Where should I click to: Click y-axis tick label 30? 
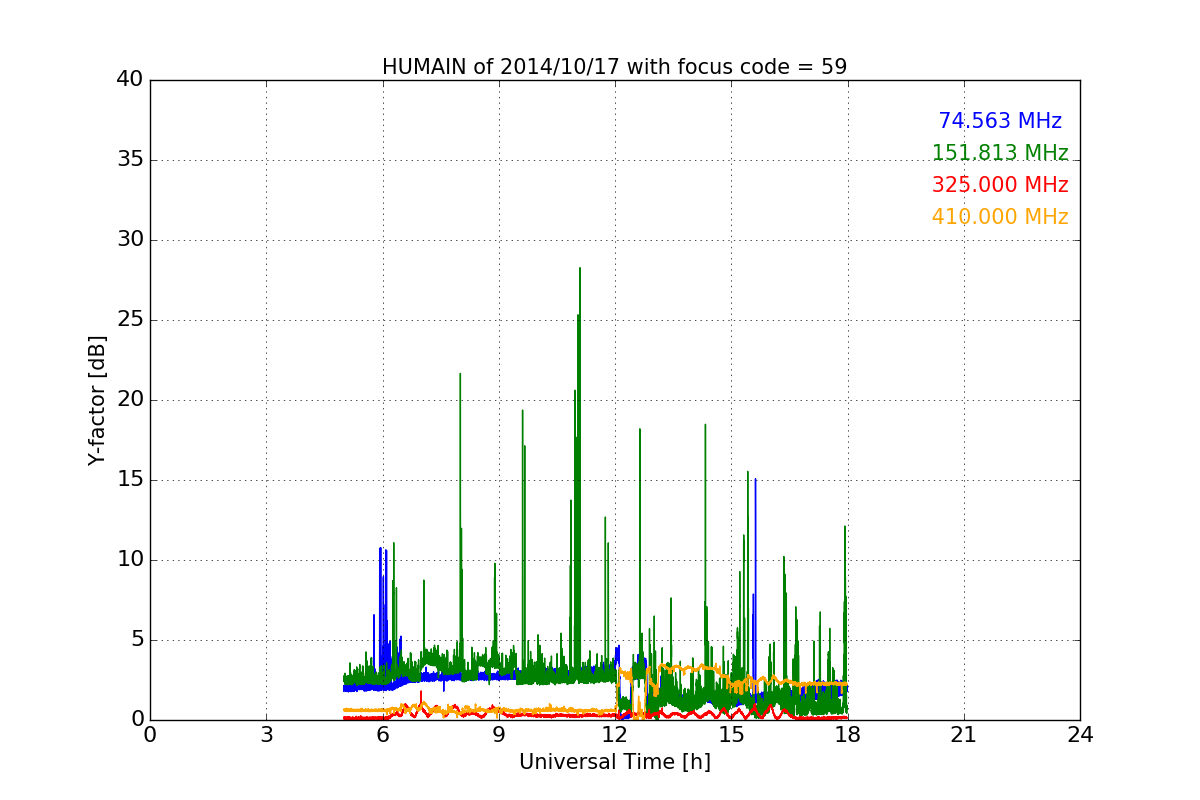130,240
